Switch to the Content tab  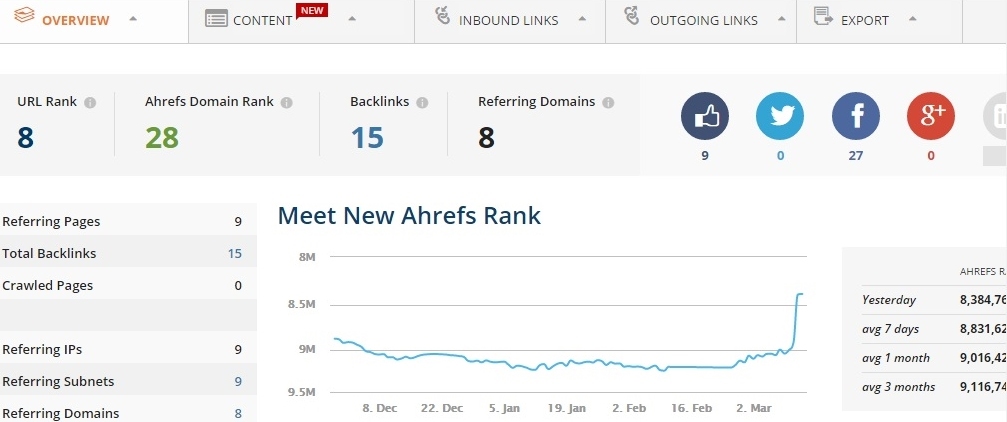pos(262,20)
